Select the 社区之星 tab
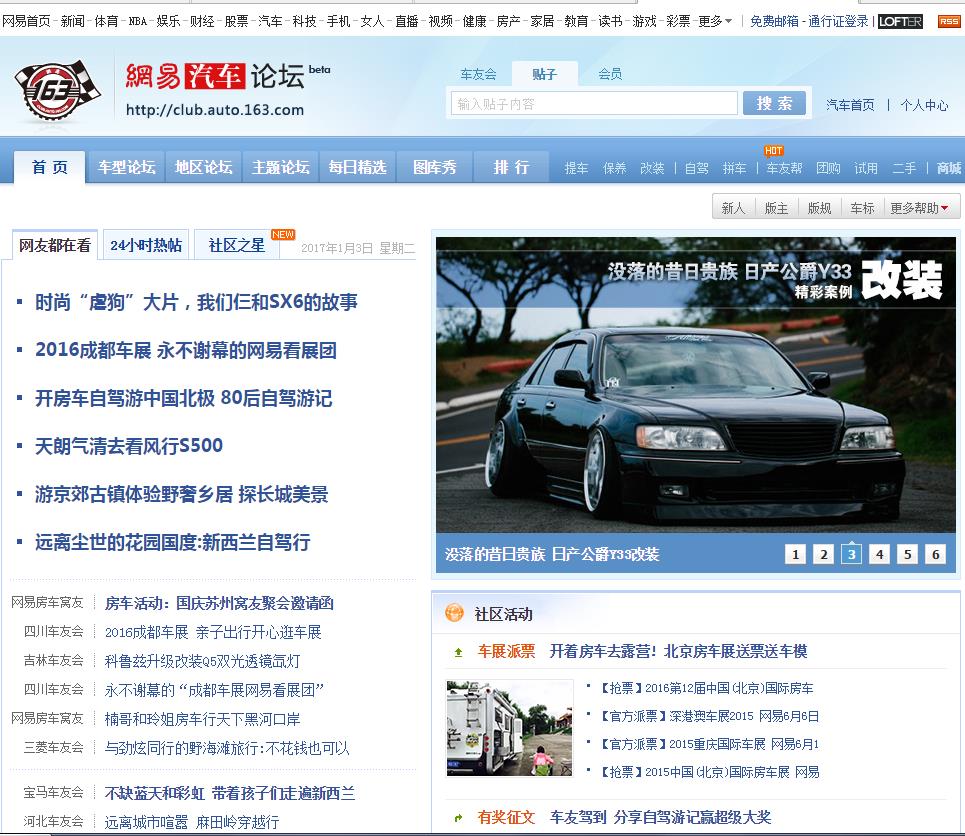965x836 pixels. 237,246
